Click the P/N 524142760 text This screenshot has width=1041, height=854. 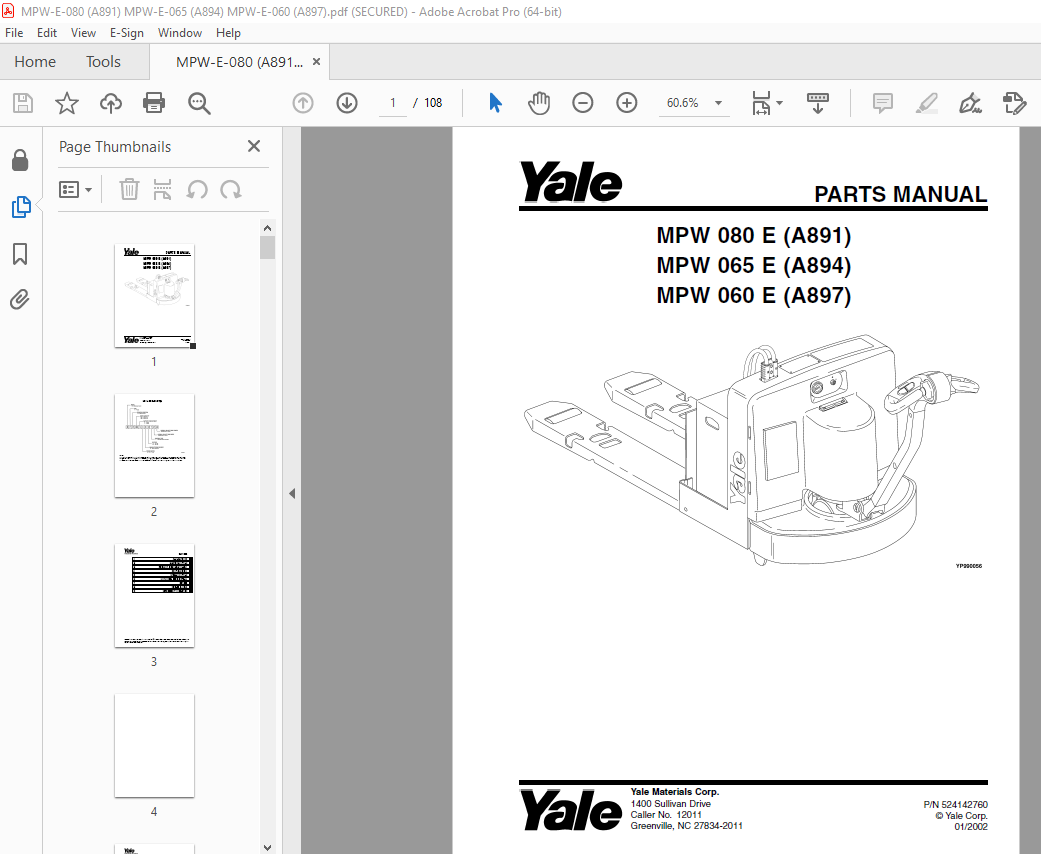coord(955,804)
